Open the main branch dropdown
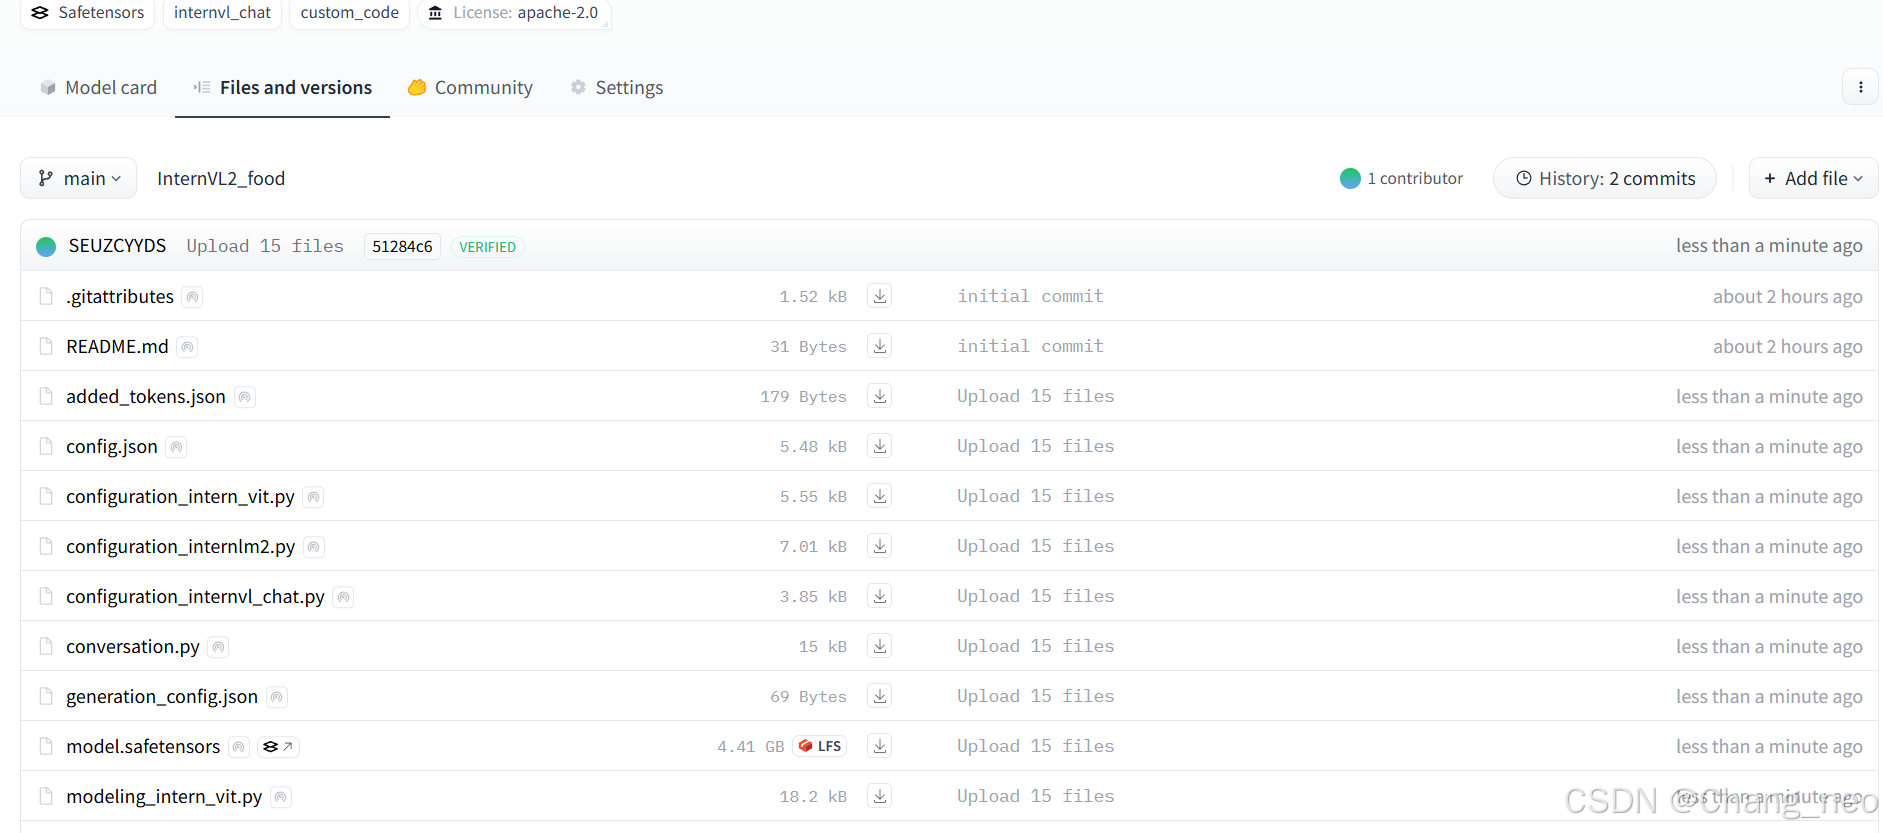 79,178
